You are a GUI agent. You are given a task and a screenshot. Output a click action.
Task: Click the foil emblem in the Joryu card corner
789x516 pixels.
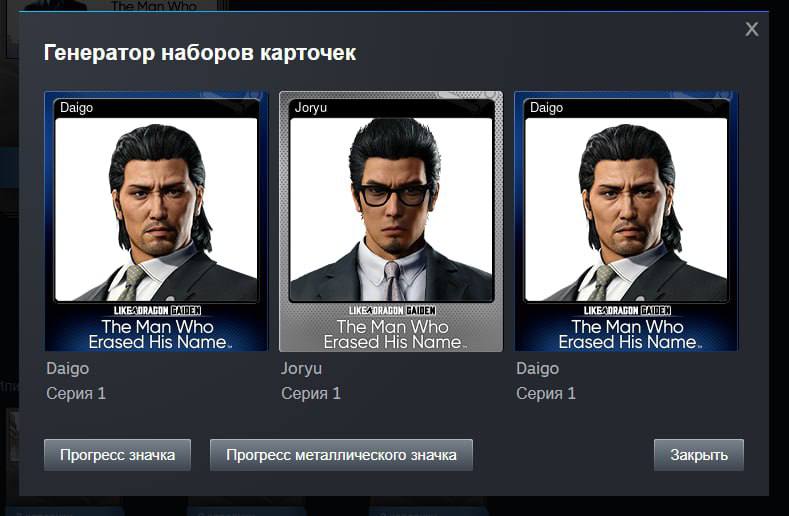point(468,95)
